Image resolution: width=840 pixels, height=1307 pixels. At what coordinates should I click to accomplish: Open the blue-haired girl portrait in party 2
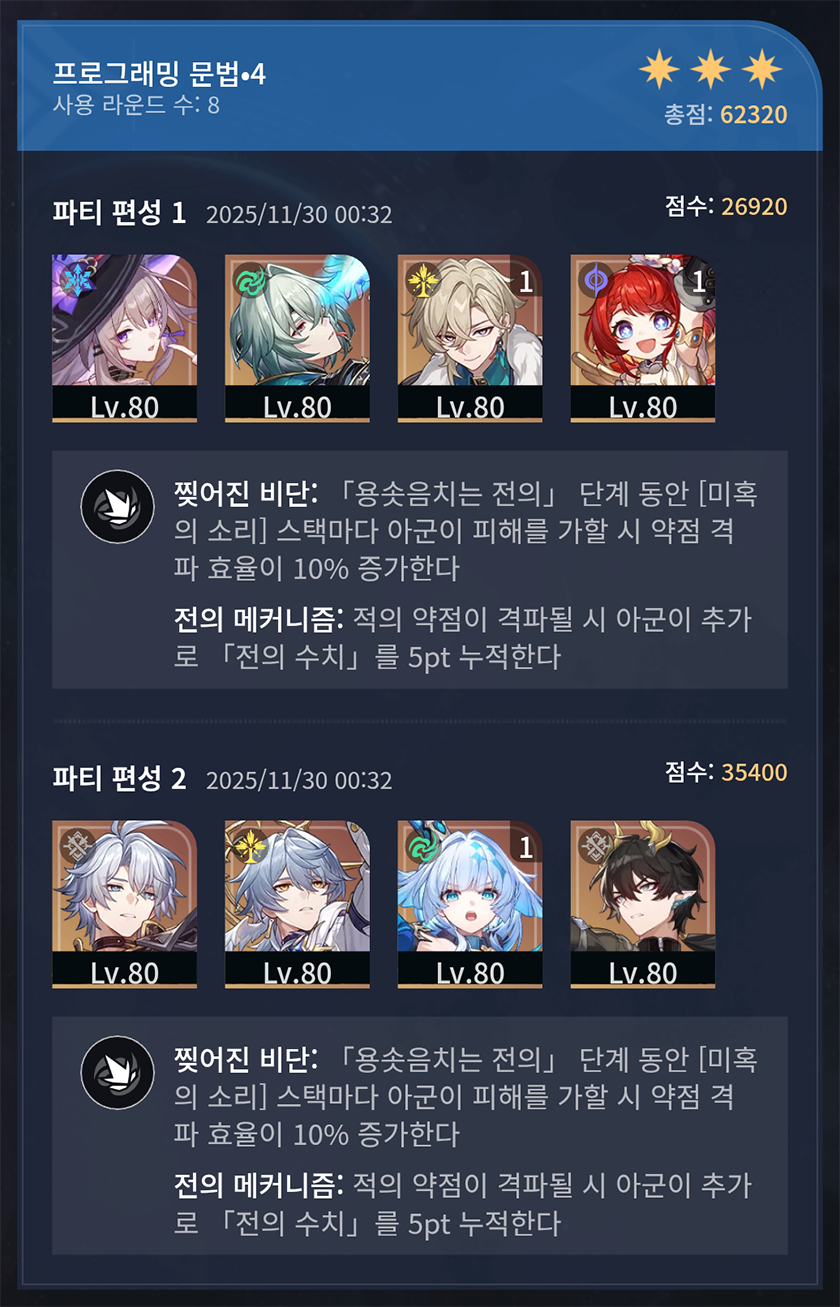(470, 904)
